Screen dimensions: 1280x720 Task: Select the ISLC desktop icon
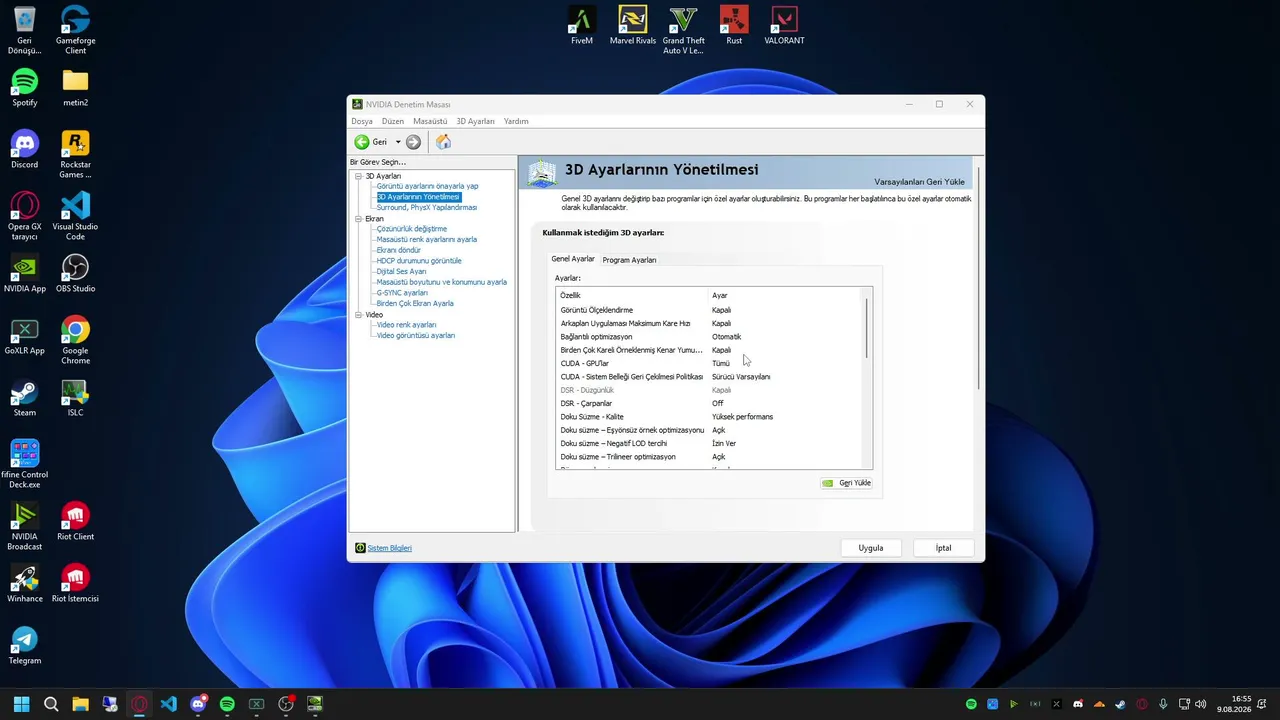click(75, 398)
